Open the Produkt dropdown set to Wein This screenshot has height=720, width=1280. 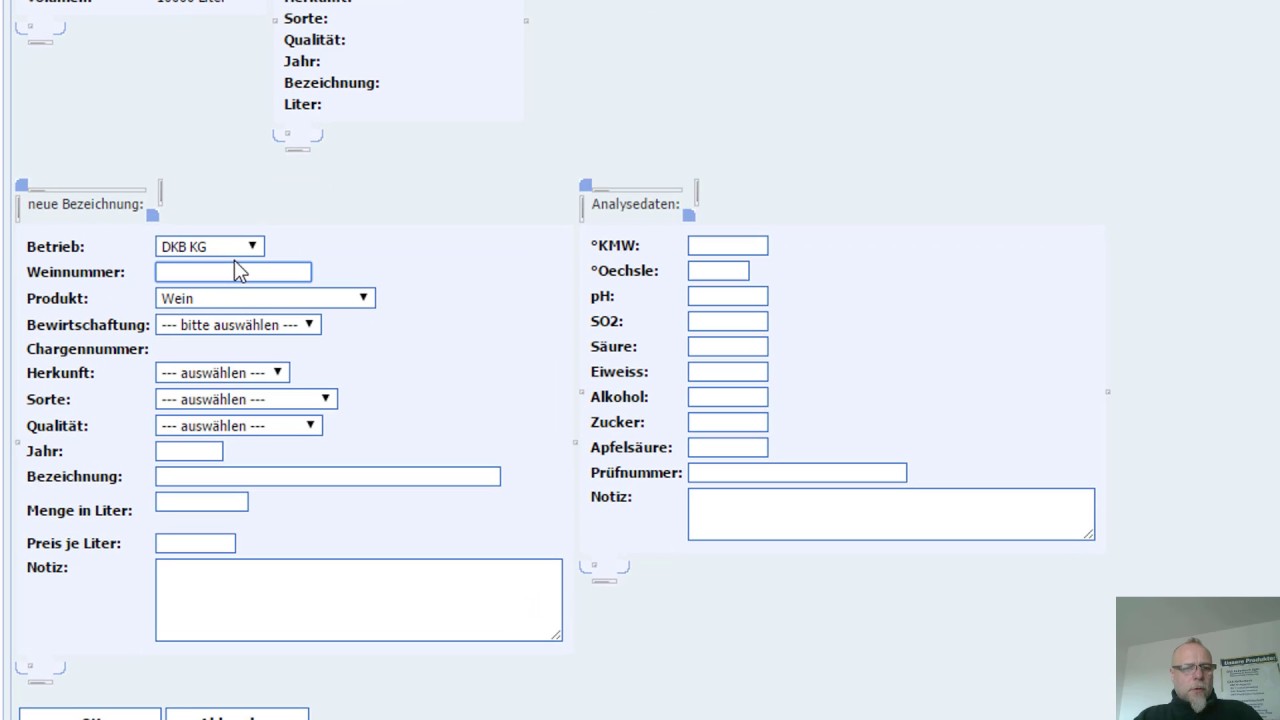click(x=265, y=298)
